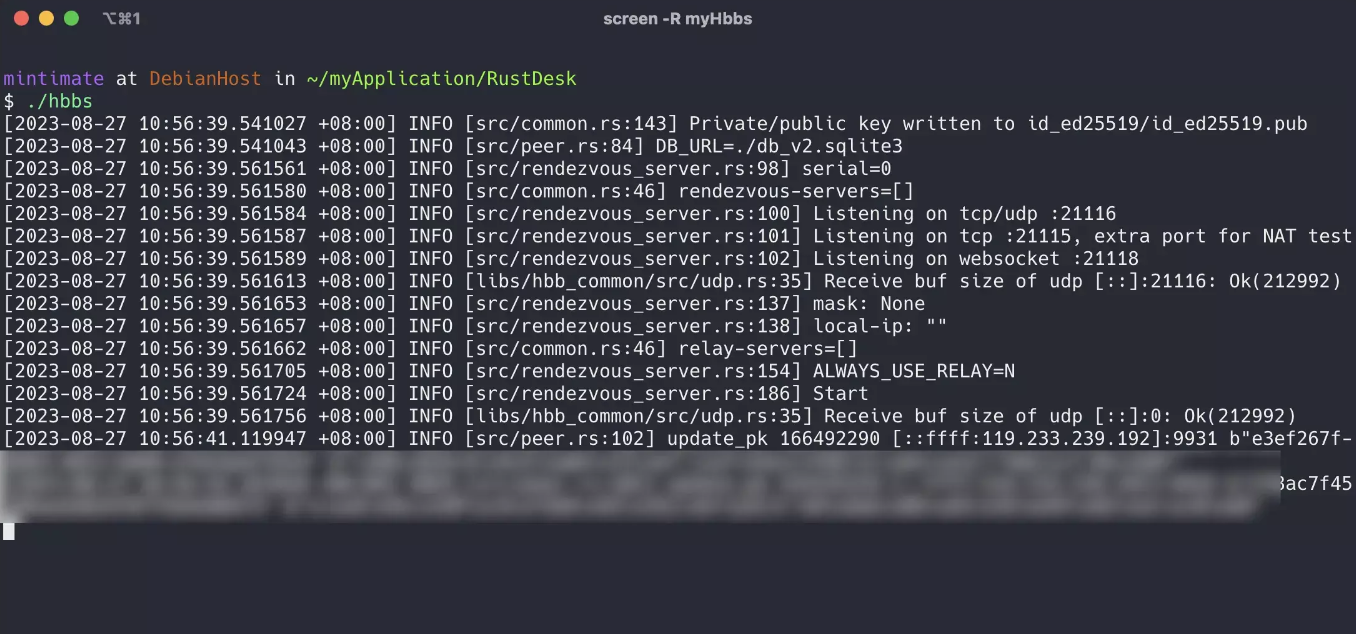
Task: Click the "relay-servers=[]" log entry
Action: (x=768, y=349)
